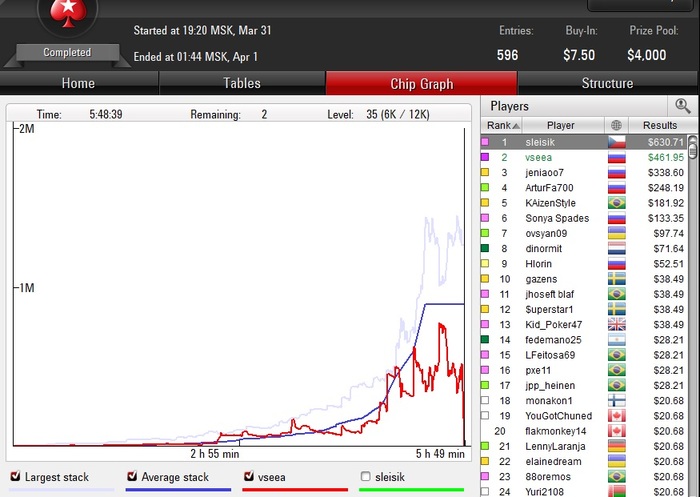Image resolution: width=700 pixels, height=497 pixels.
Task: Click the $7.50 buy-in value
Action: point(579,55)
